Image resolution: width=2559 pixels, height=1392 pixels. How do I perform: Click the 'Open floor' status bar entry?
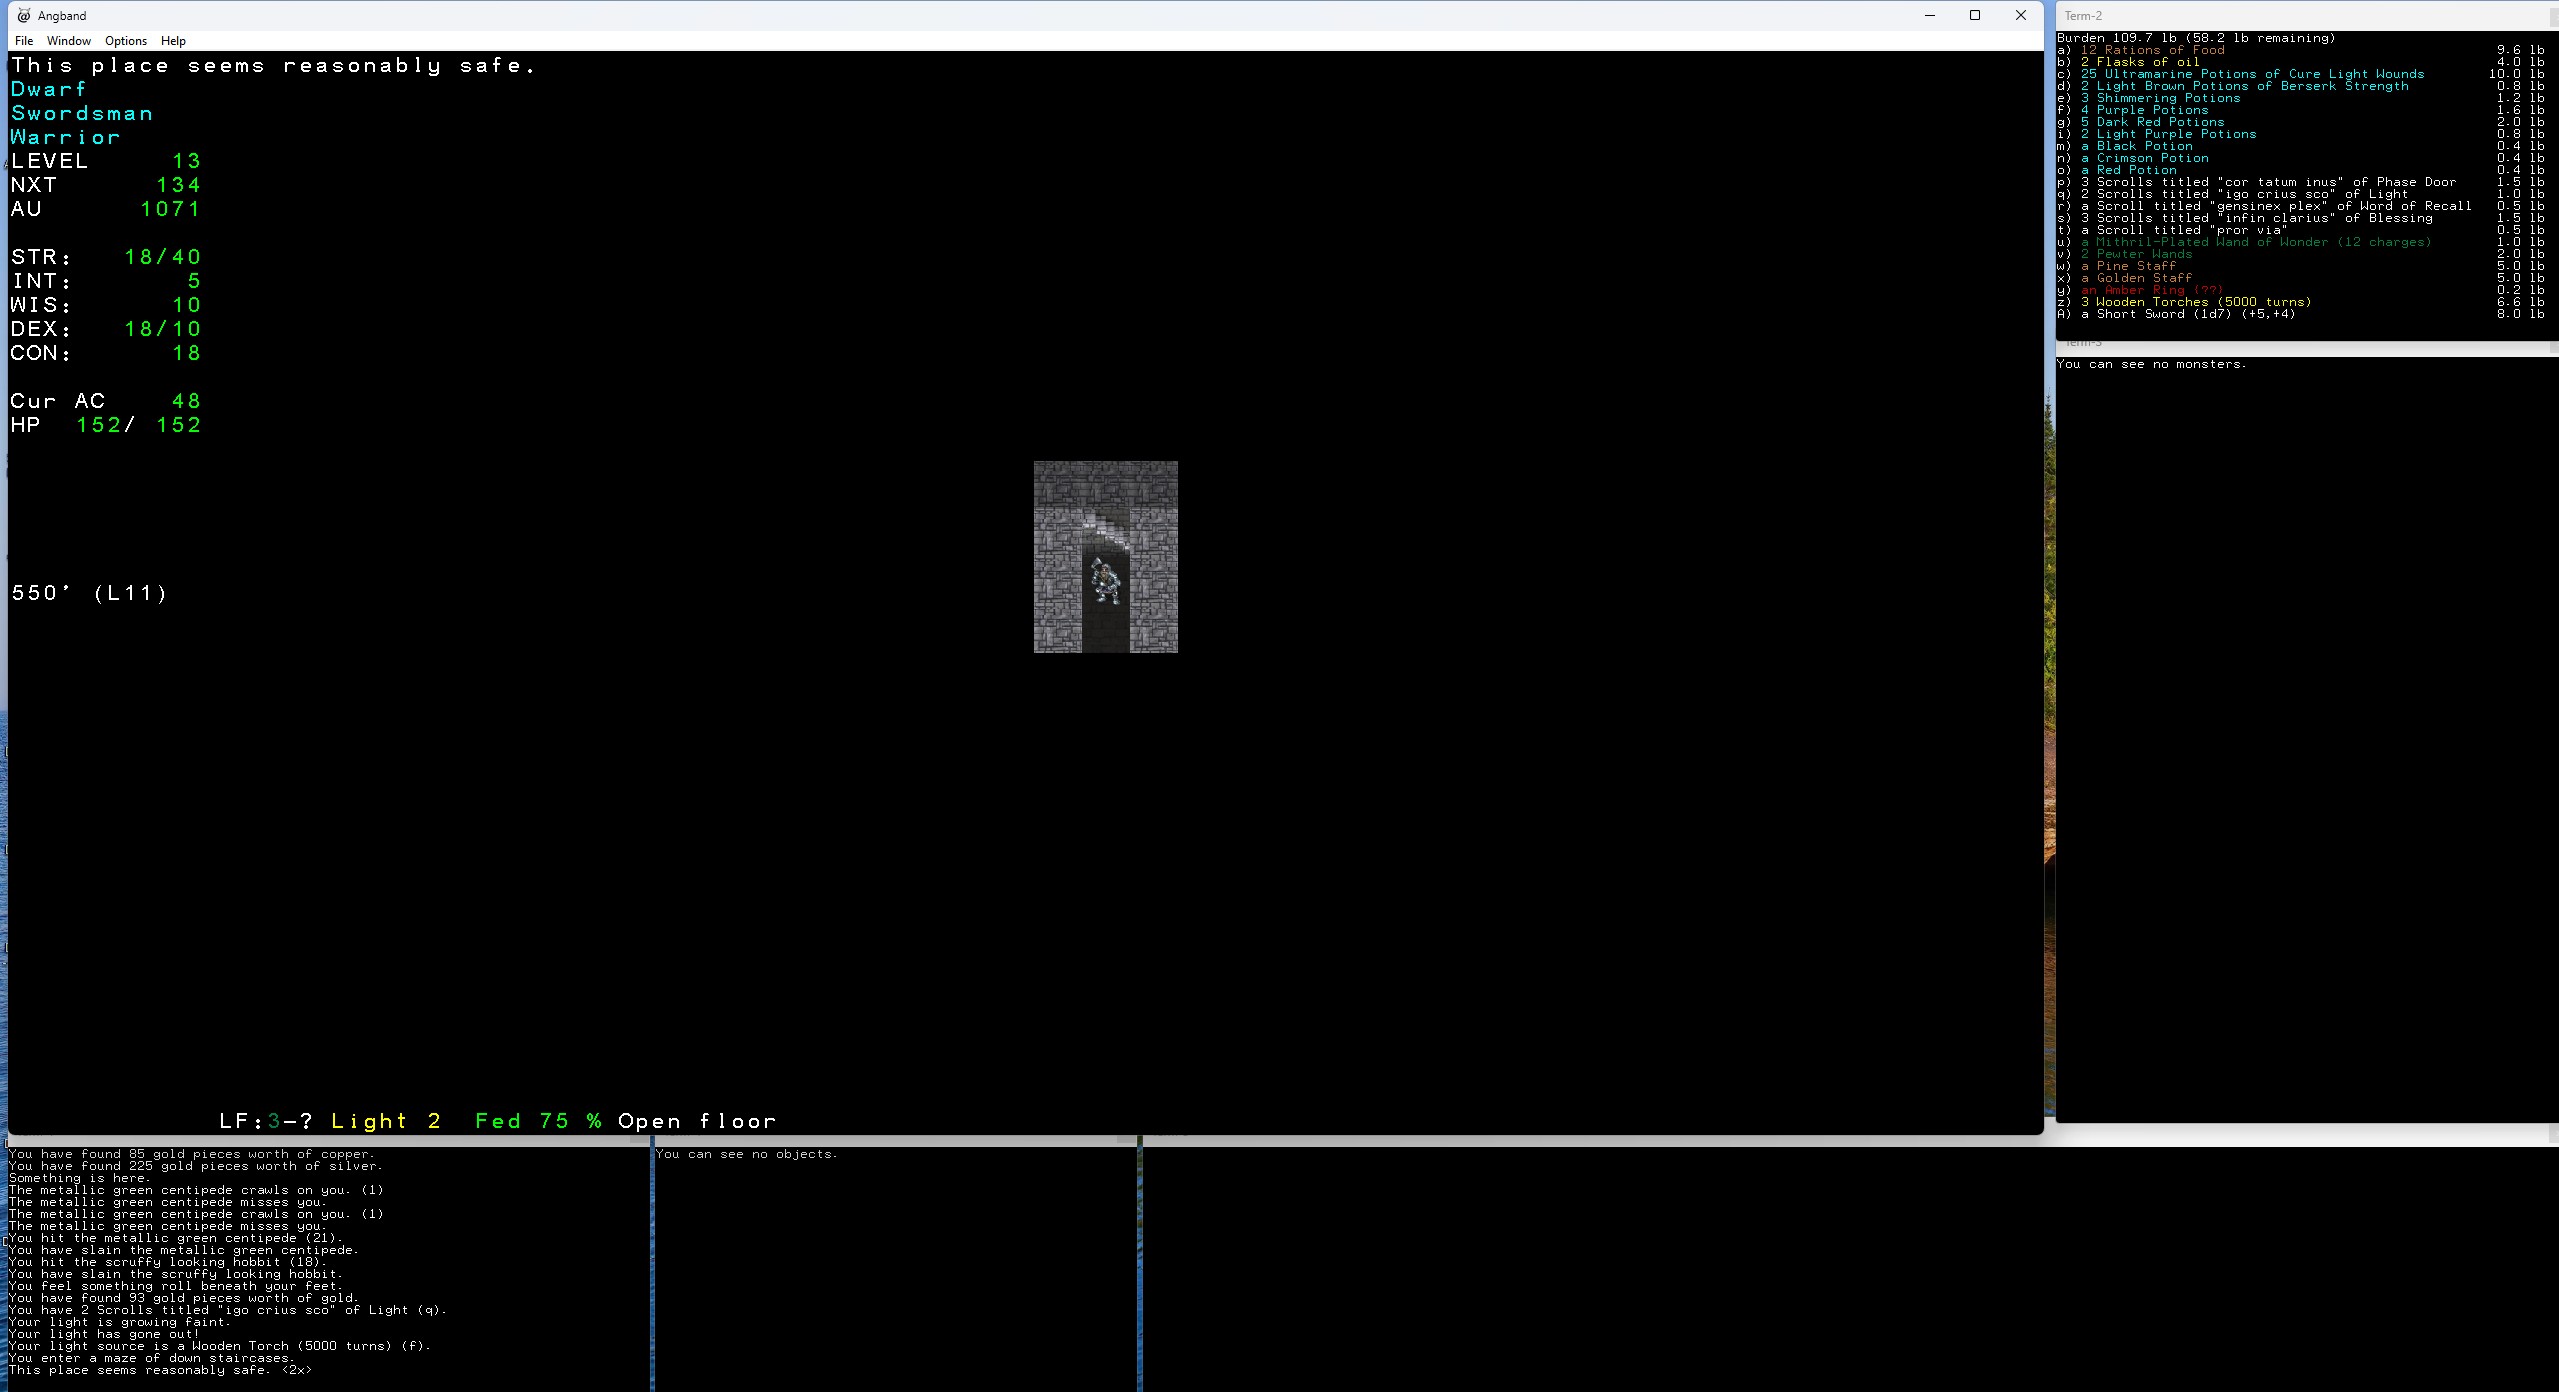[697, 1121]
